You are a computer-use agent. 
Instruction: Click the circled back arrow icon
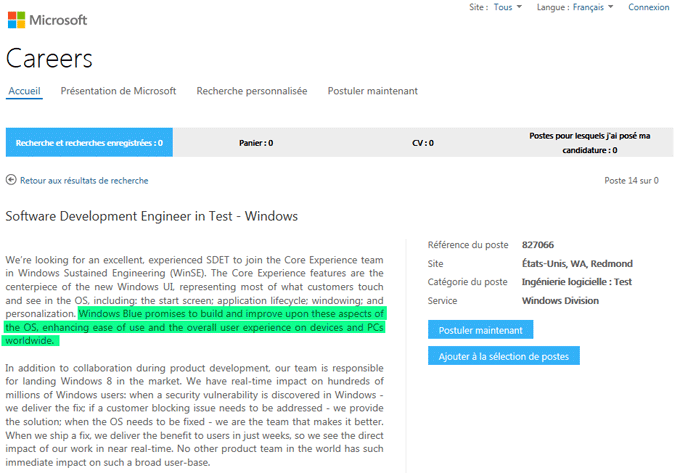(11, 181)
